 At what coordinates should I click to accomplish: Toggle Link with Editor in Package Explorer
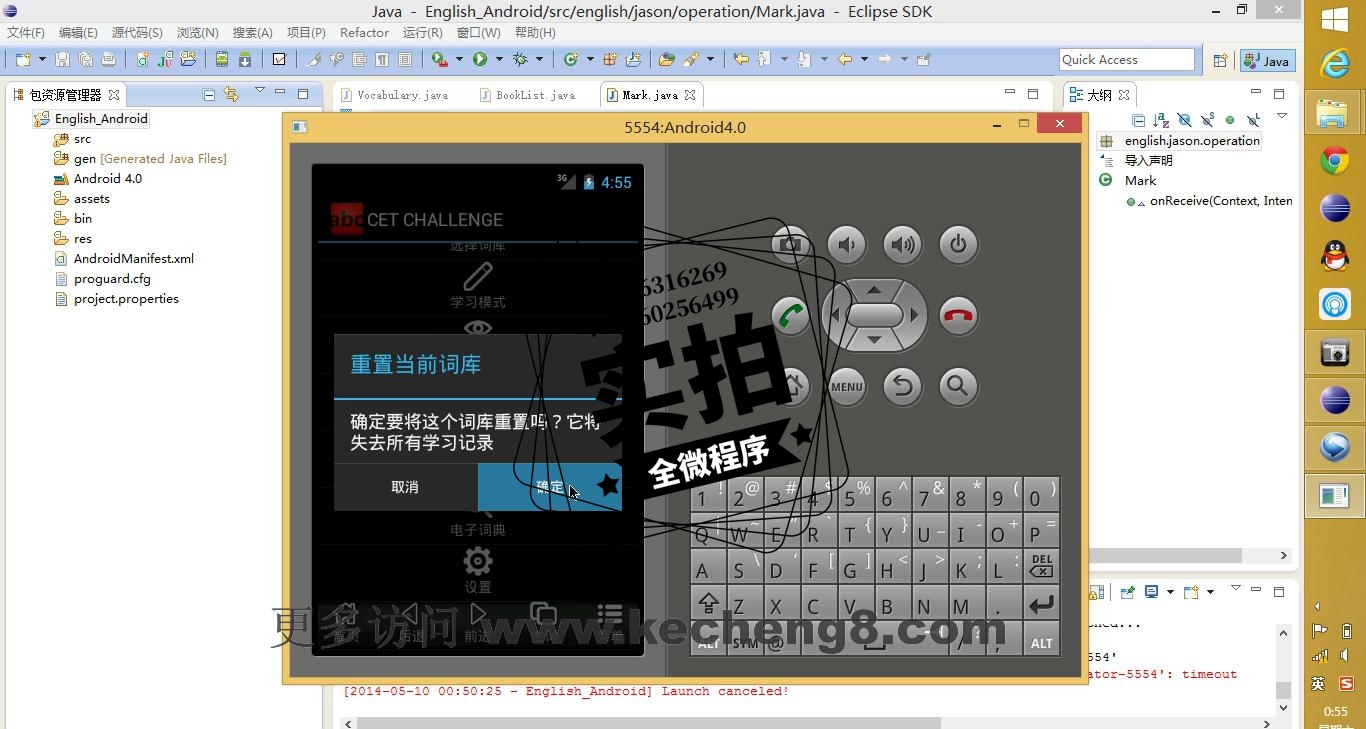231,95
